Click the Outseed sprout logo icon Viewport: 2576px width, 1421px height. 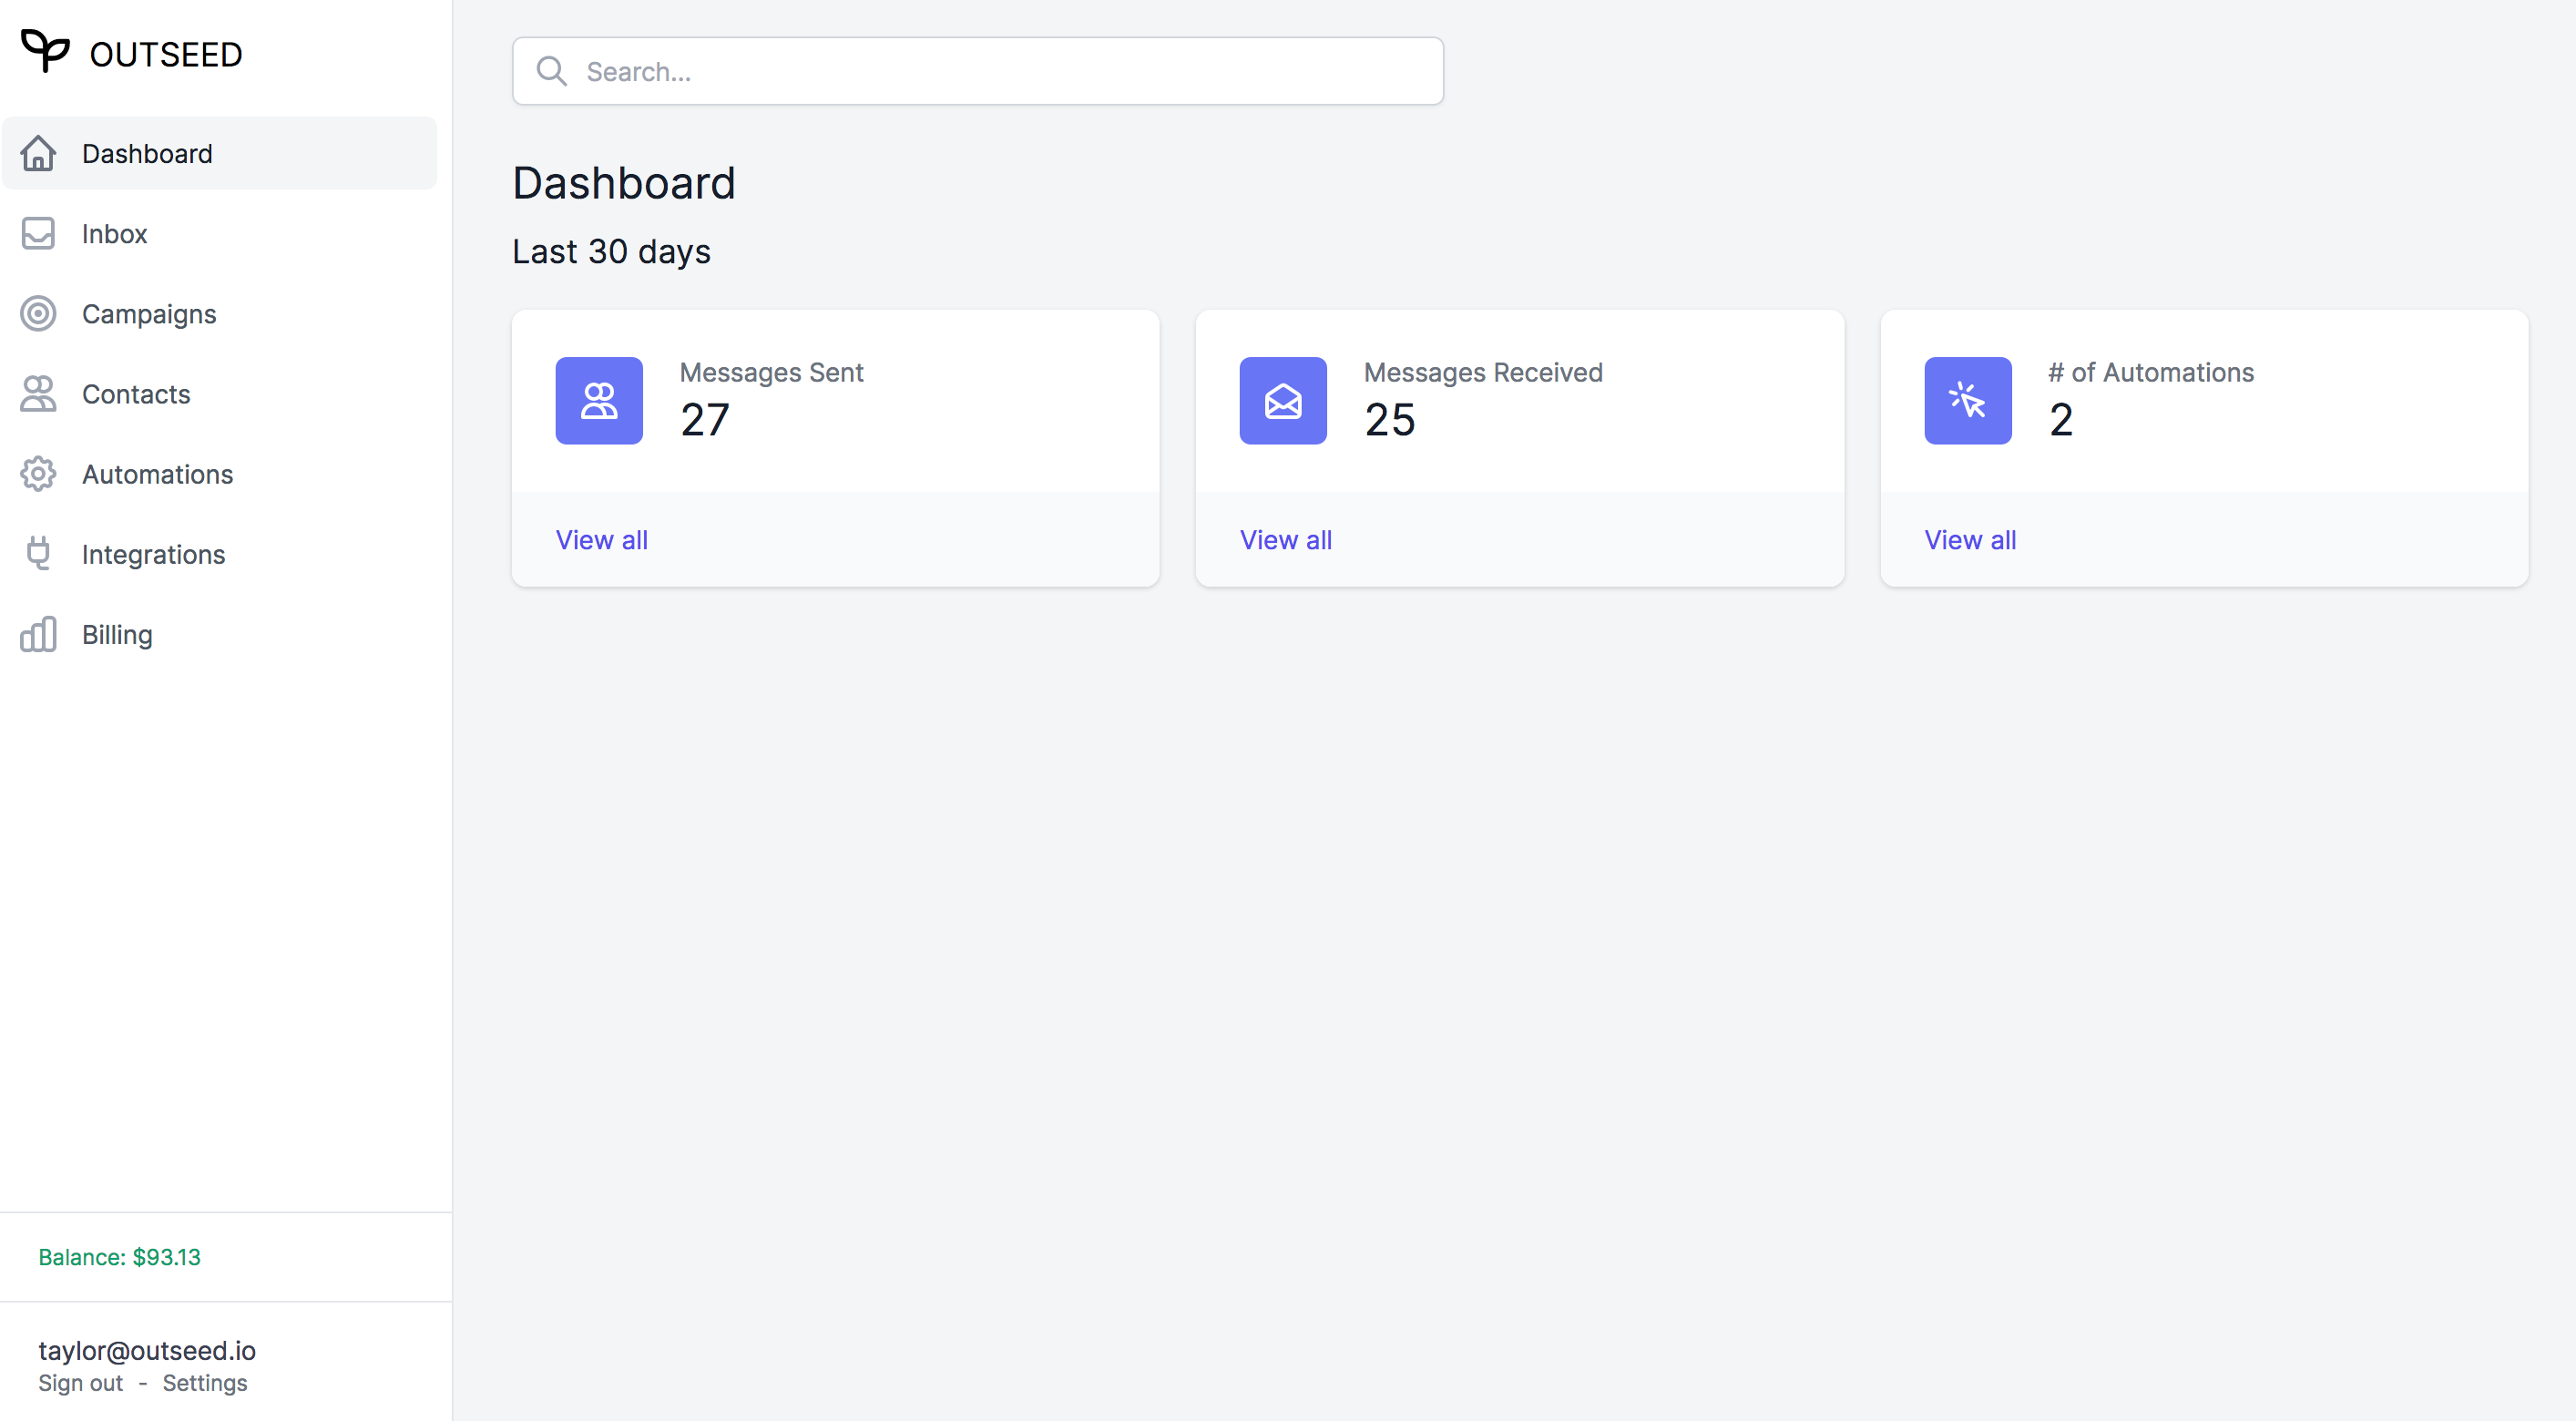pyautogui.click(x=45, y=50)
